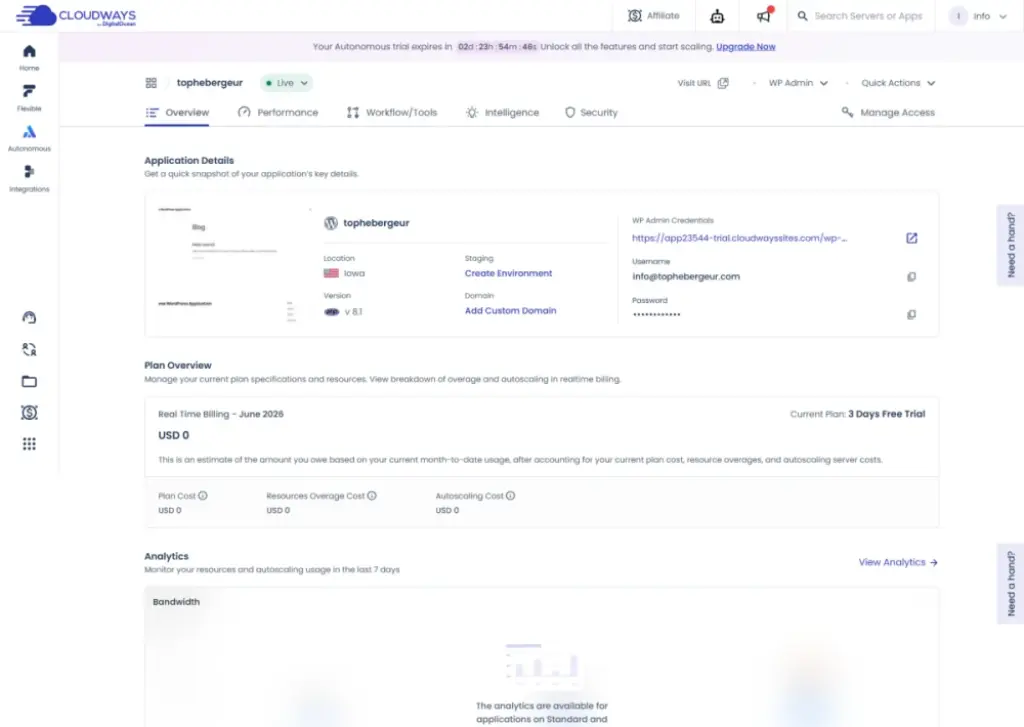
Task: Click the Cloudways logo
Action: click(x=76, y=16)
